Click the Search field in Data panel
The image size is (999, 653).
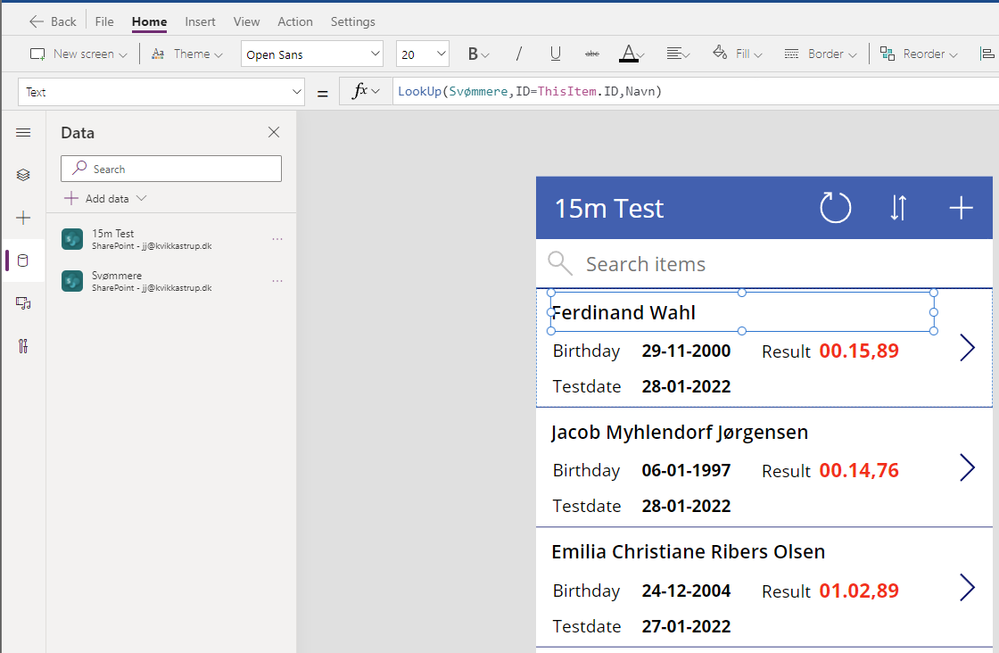(171, 169)
